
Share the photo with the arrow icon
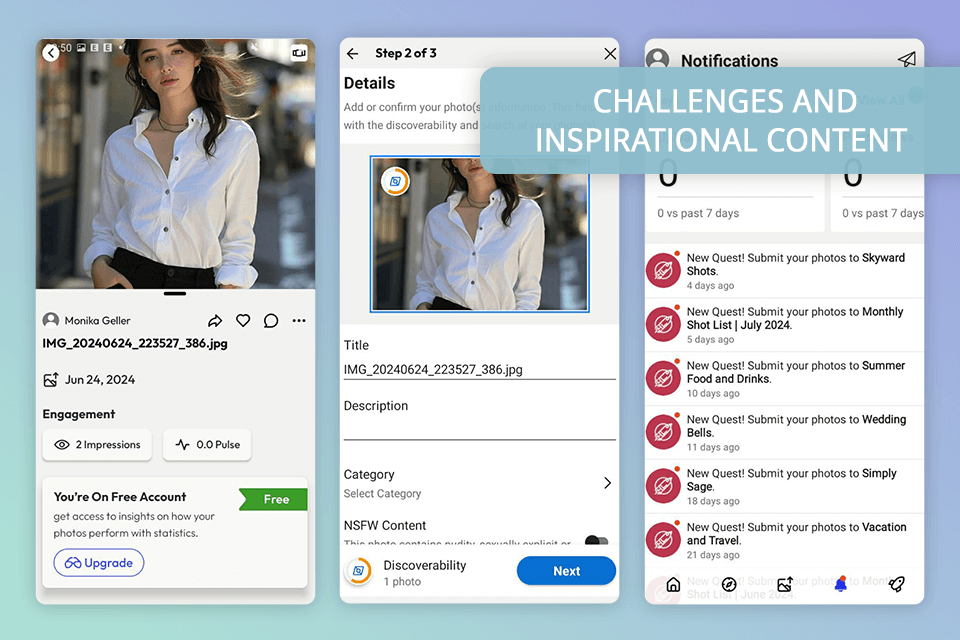click(x=215, y=321)
